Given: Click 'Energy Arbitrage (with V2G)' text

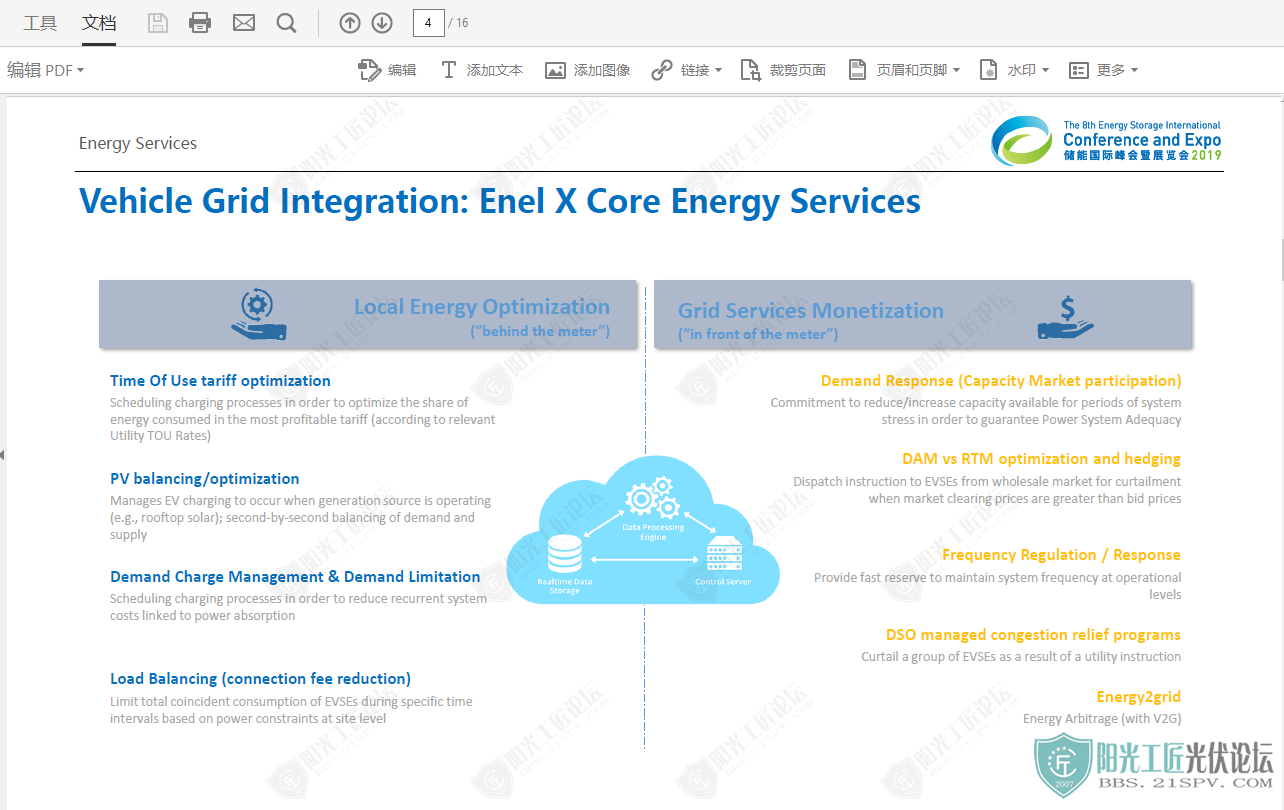Looking at the screenshot, I should pos(1102,718).
